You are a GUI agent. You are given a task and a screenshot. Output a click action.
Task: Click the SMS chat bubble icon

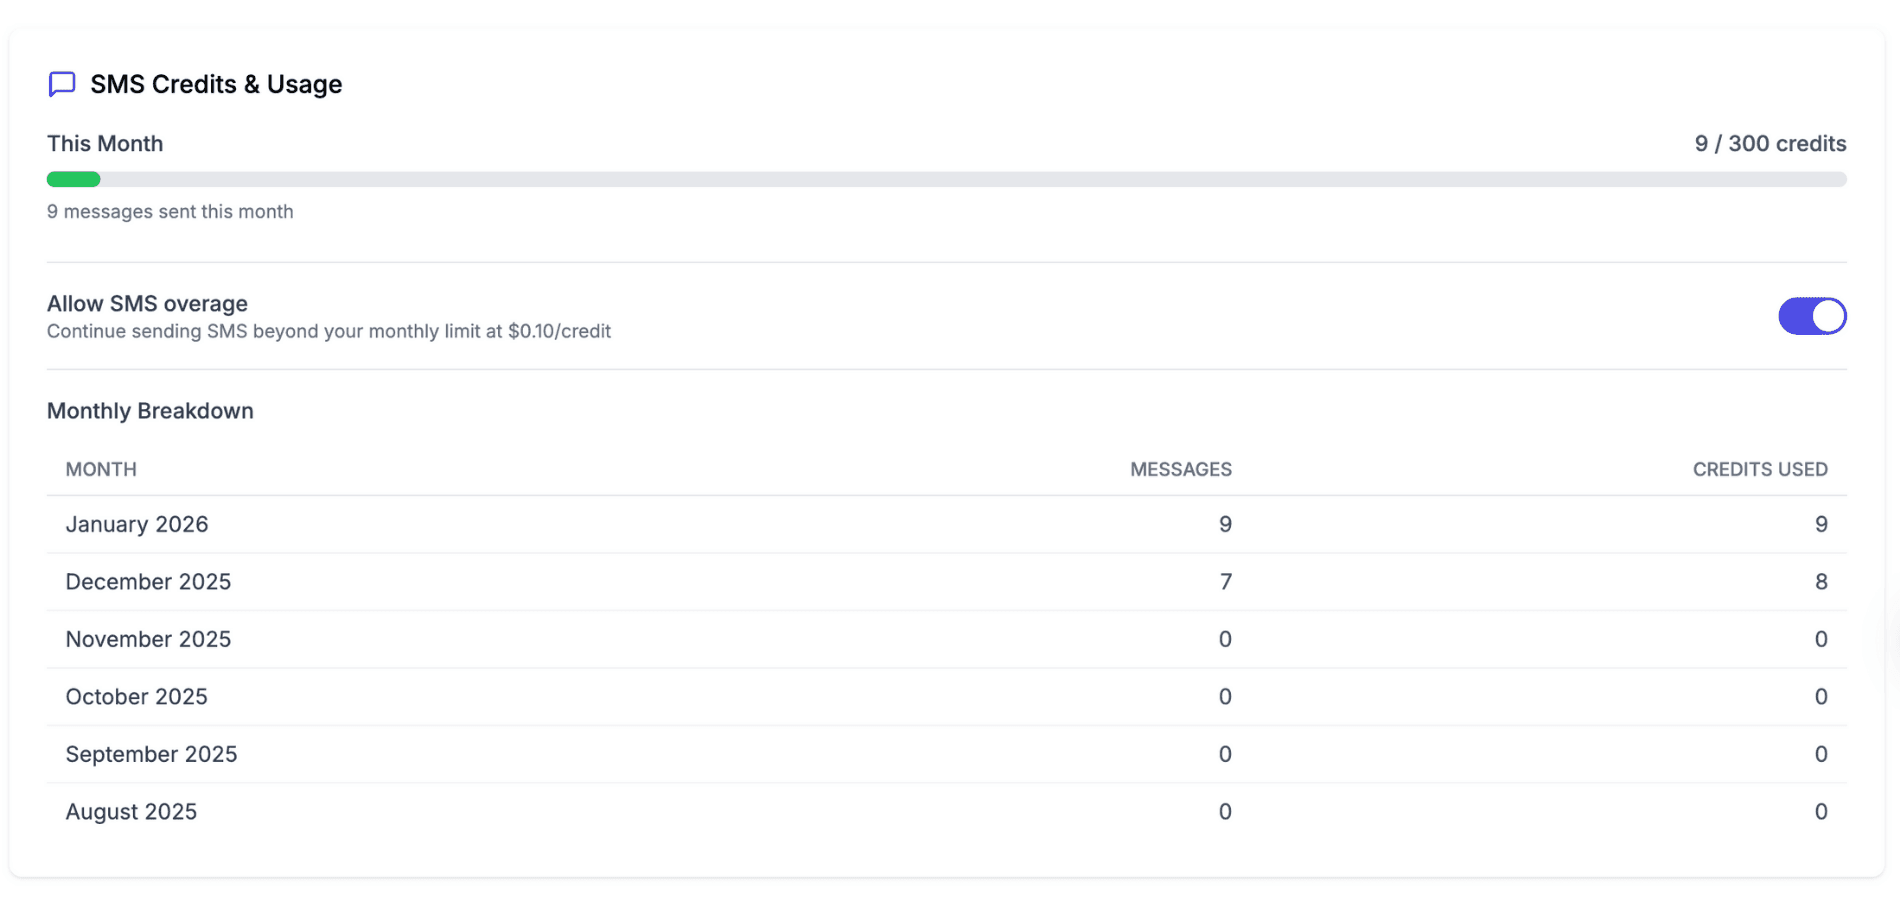pos(62,84)
